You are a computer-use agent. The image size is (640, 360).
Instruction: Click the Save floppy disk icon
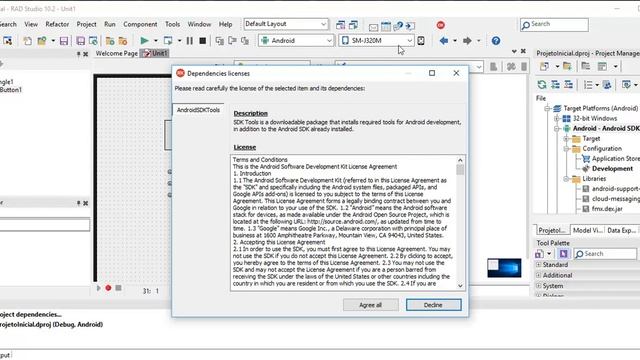(x=64, y=40)
